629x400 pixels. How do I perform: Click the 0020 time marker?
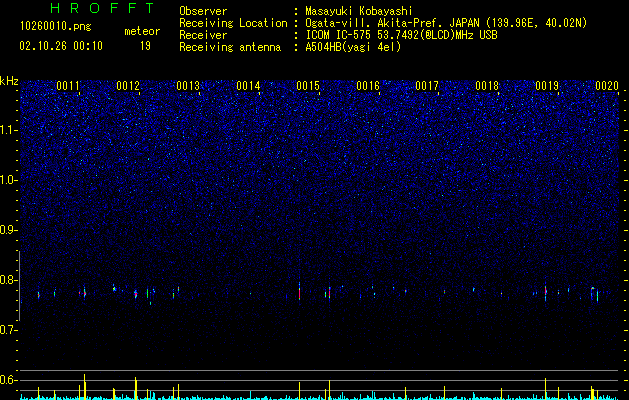click(x=607, y=86)
